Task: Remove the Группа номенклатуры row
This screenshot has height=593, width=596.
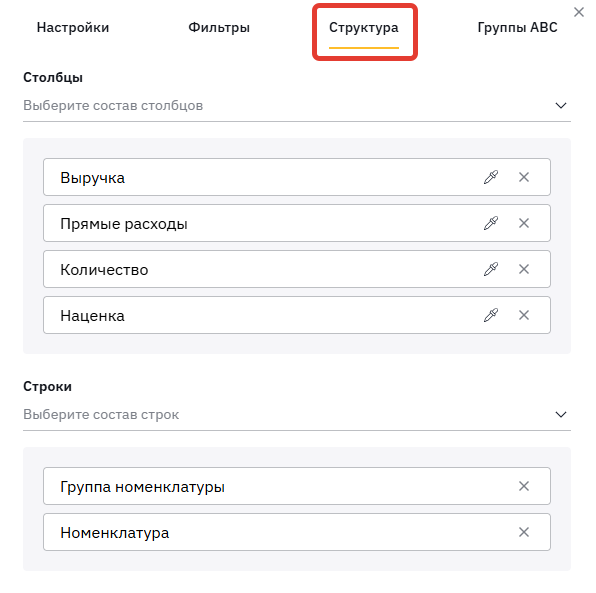Action: click(x=524, y=486)
